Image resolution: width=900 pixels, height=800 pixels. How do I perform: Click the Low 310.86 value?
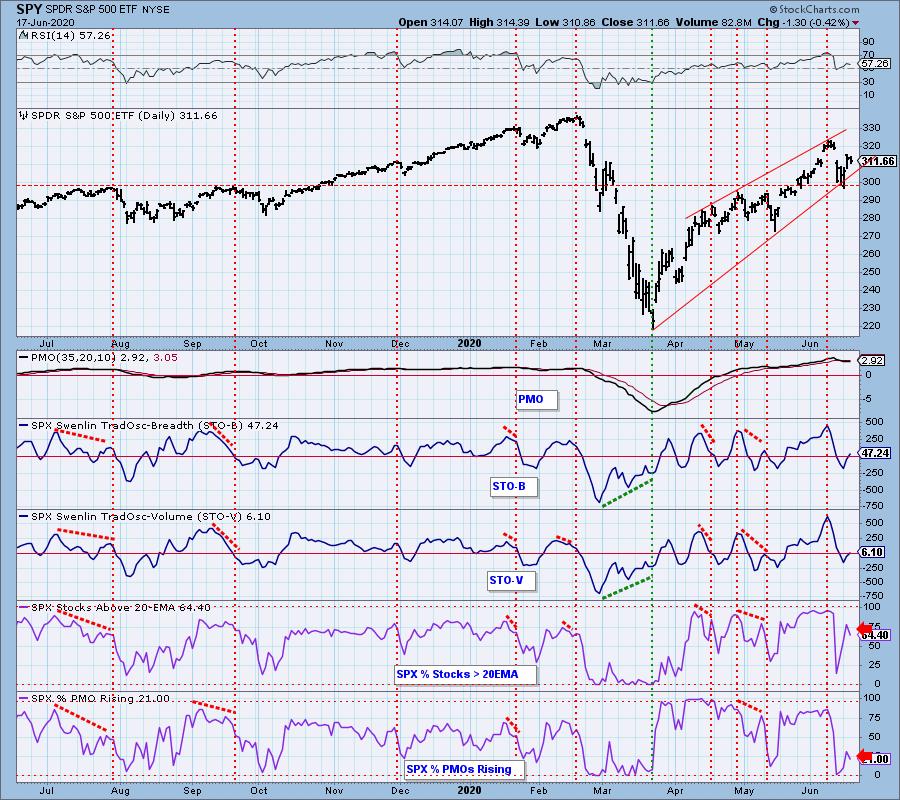pyautogui.click(x=566, y=22)
